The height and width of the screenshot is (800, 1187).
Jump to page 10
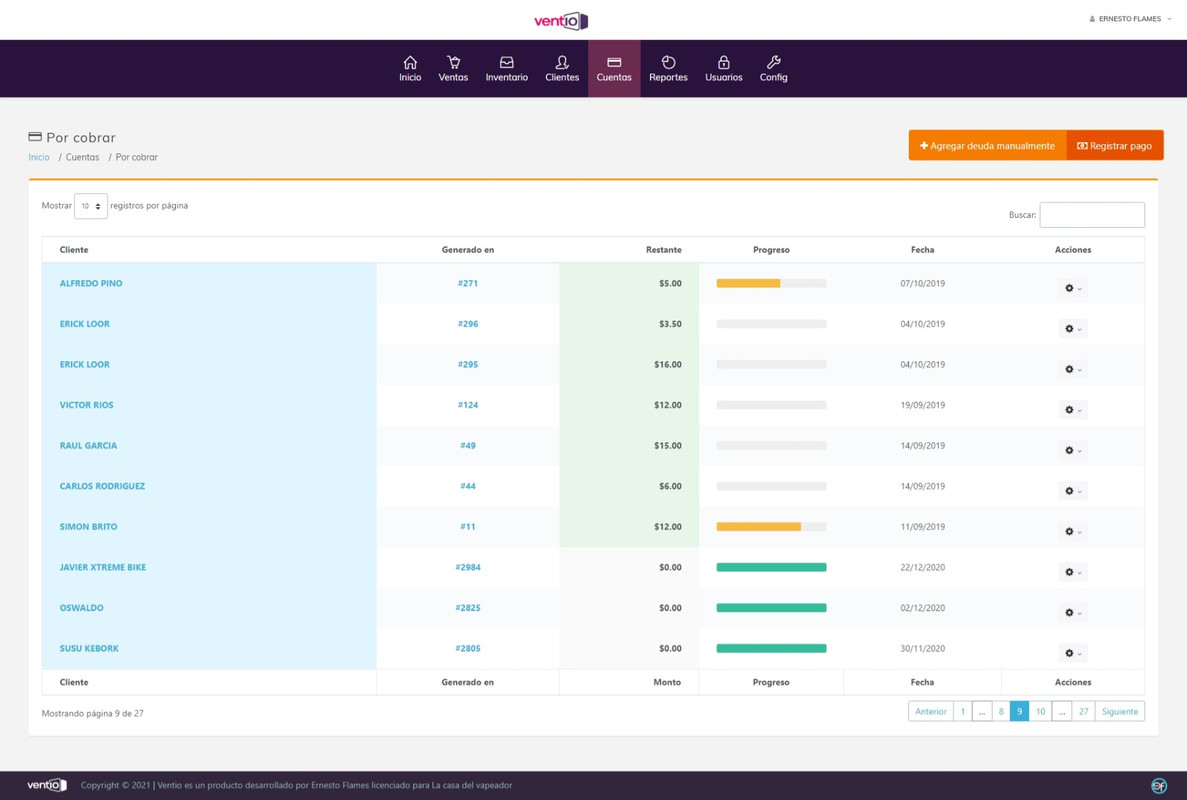point(1040,711)
